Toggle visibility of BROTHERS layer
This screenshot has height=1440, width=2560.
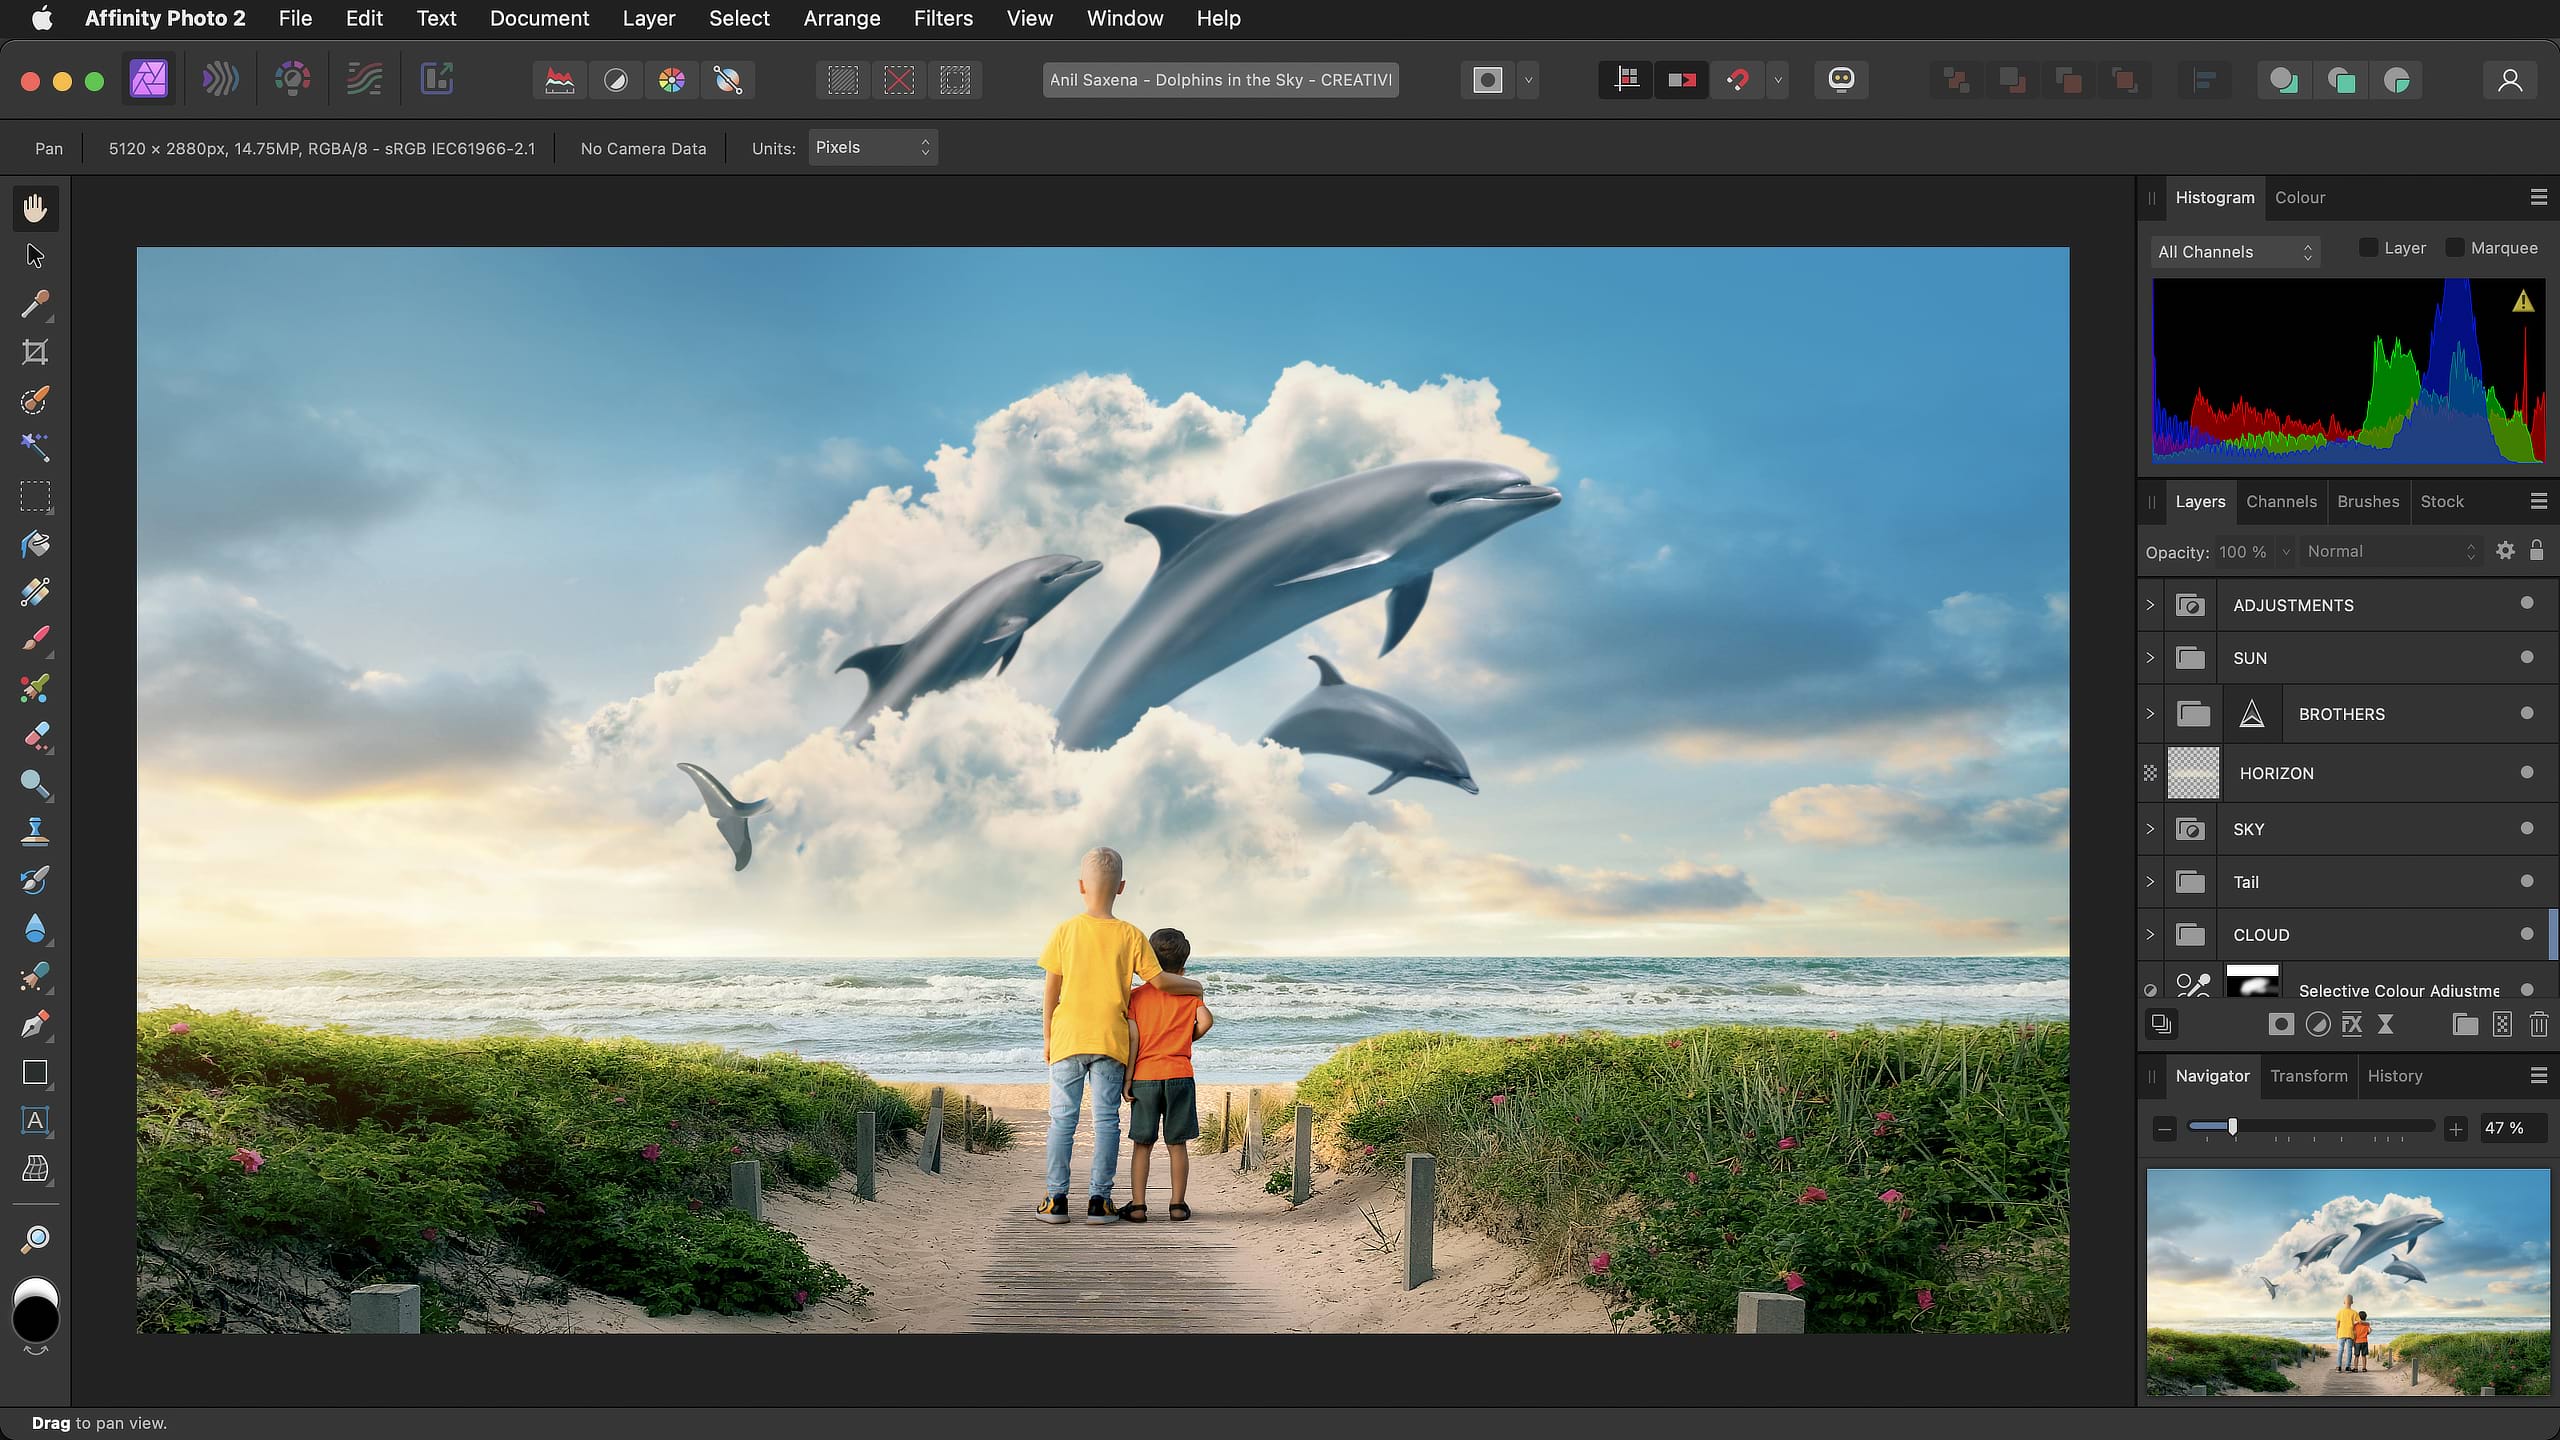pos(2528,712)
